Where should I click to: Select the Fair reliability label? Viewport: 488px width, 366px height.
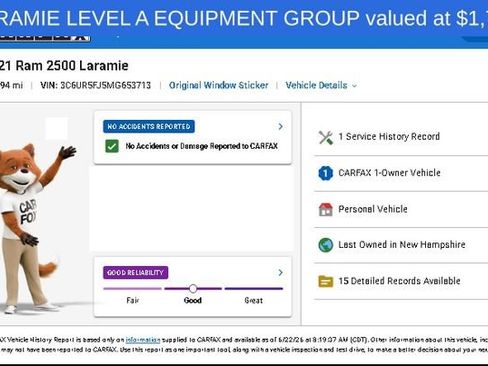(x=133, y=300)
